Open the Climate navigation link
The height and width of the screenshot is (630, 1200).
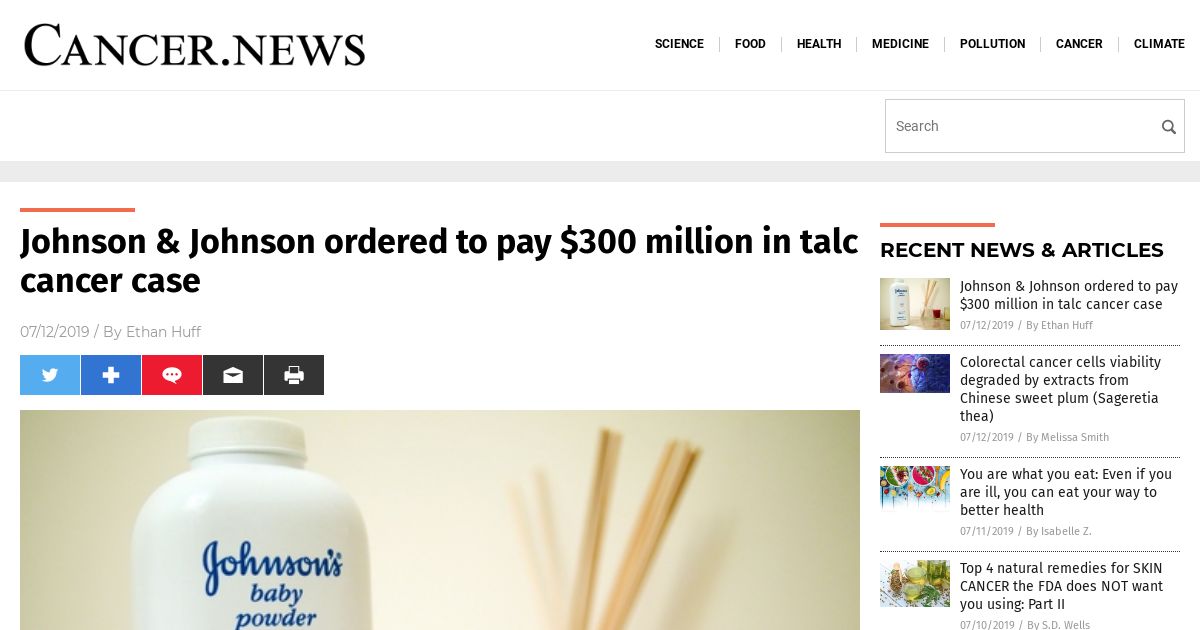1159,44
